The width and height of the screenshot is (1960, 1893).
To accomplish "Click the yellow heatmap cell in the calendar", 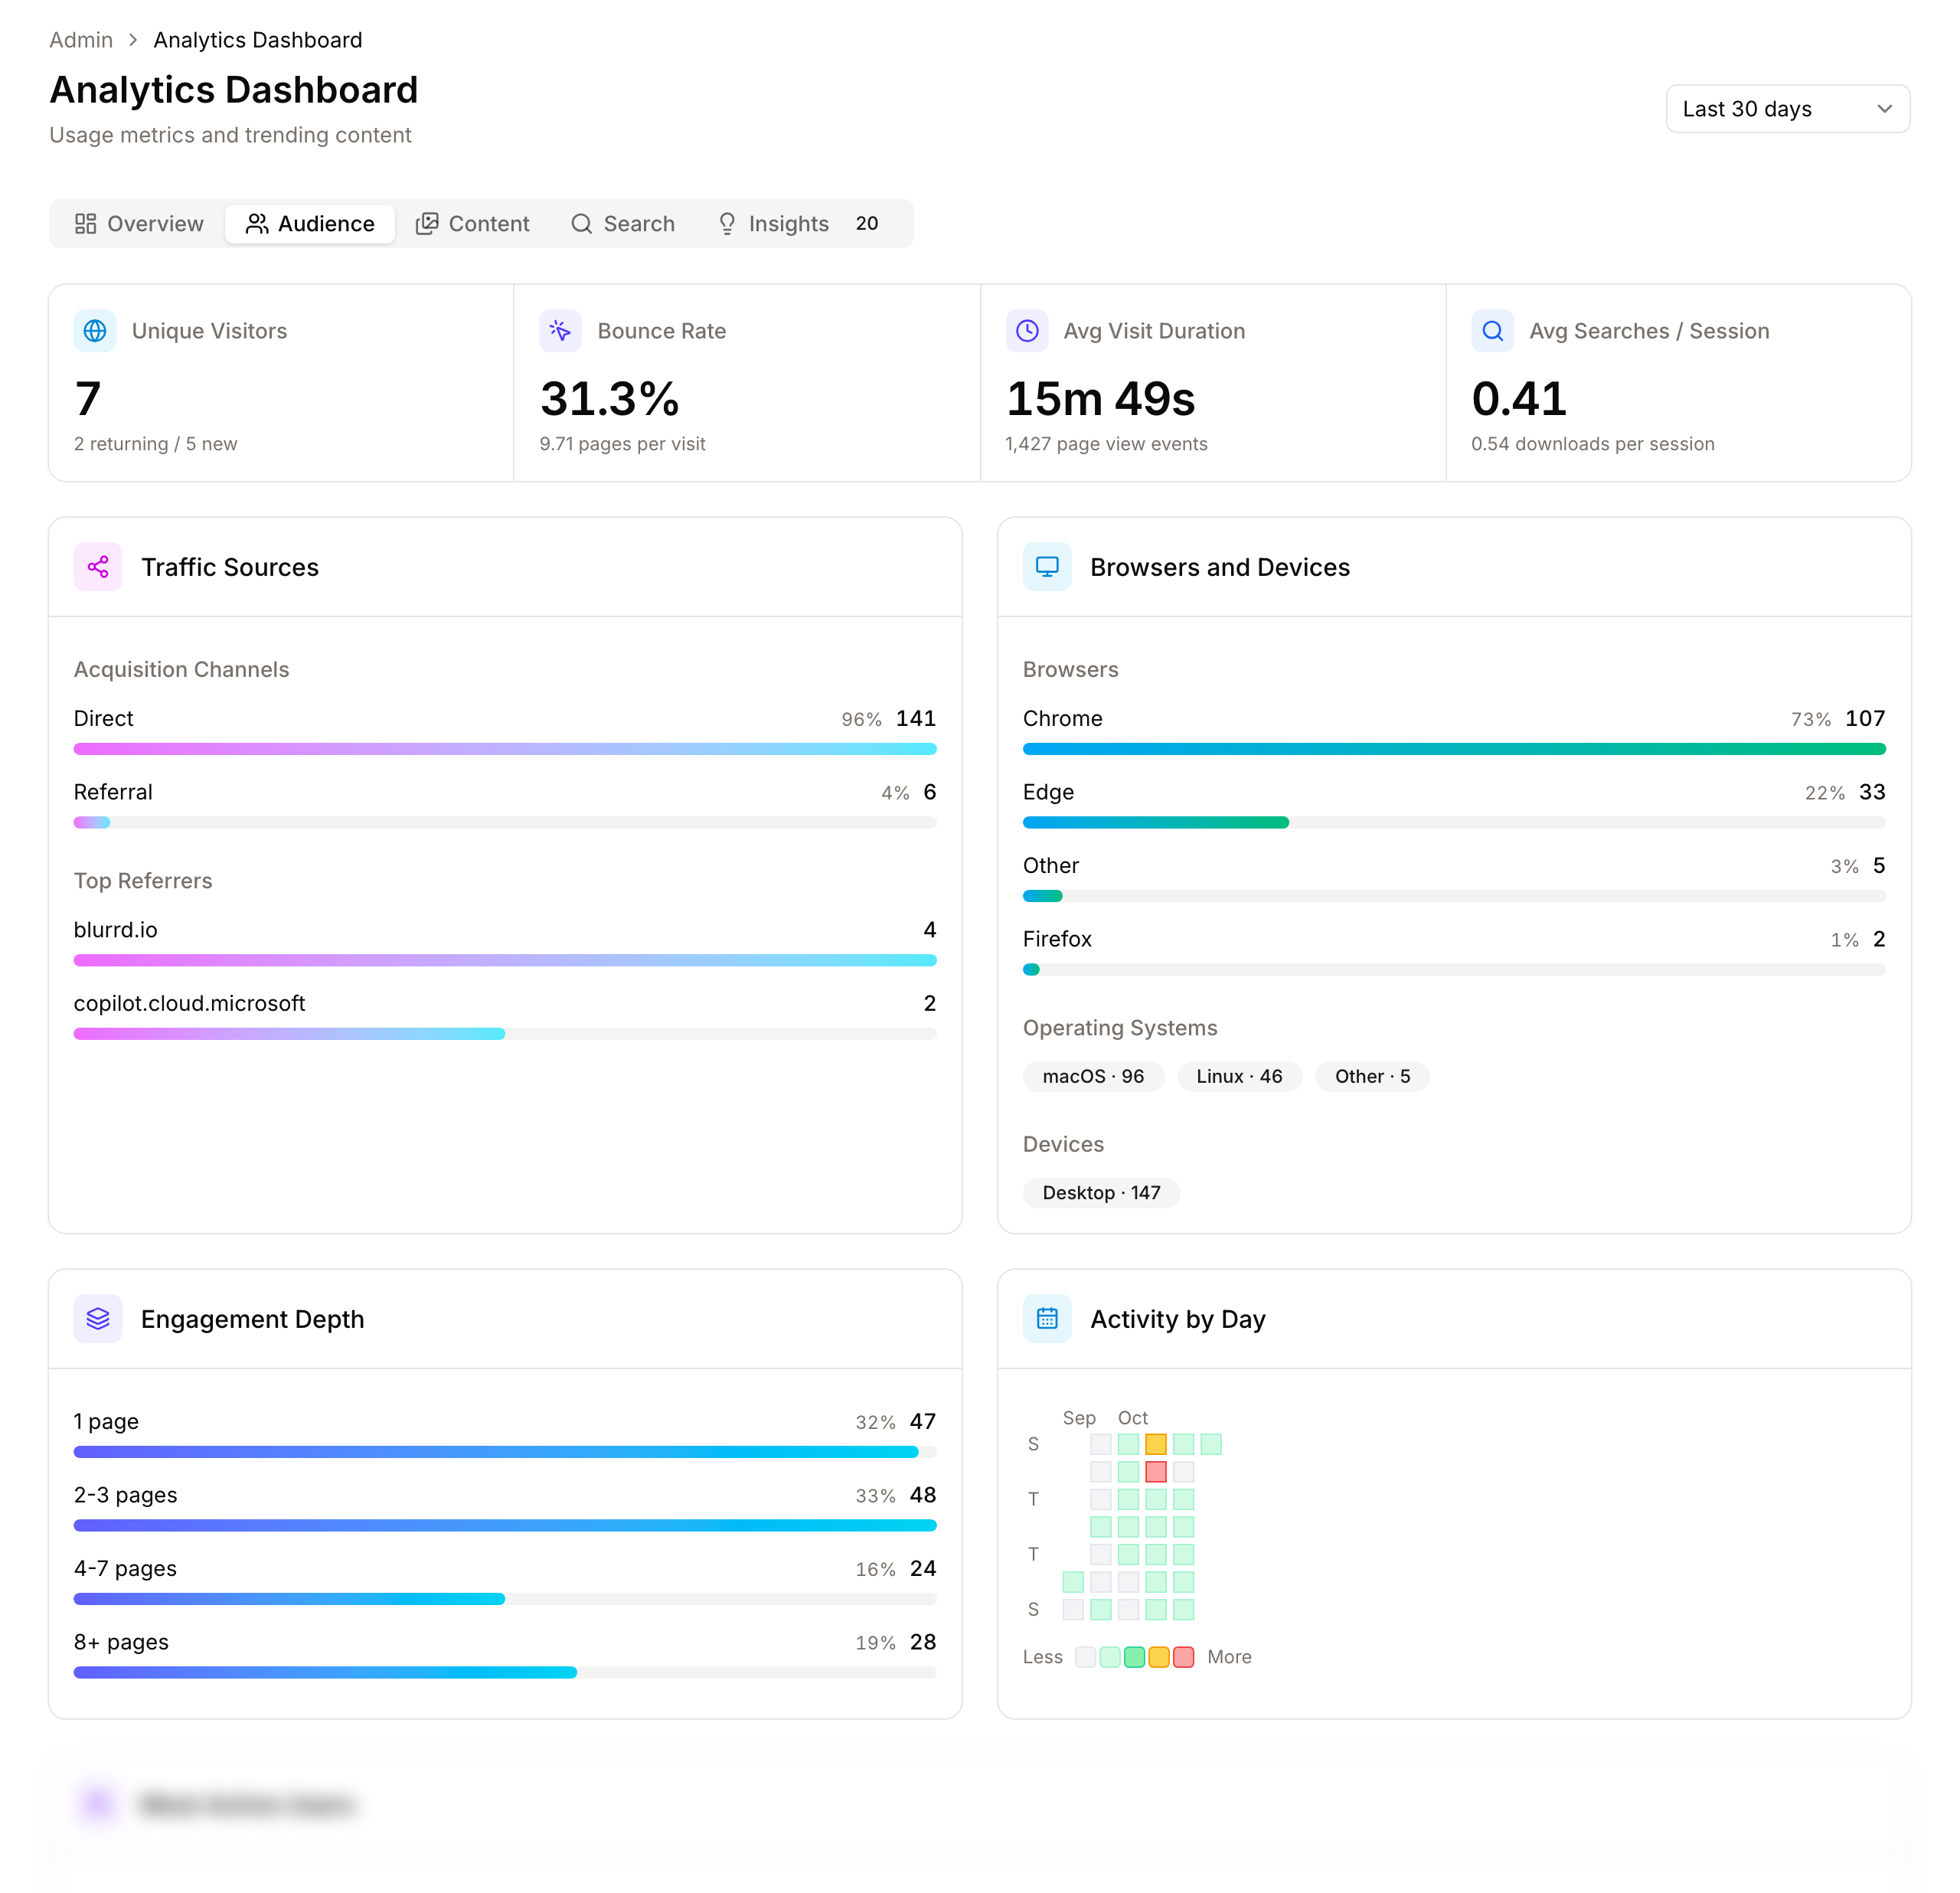I will (1156, 1444).
